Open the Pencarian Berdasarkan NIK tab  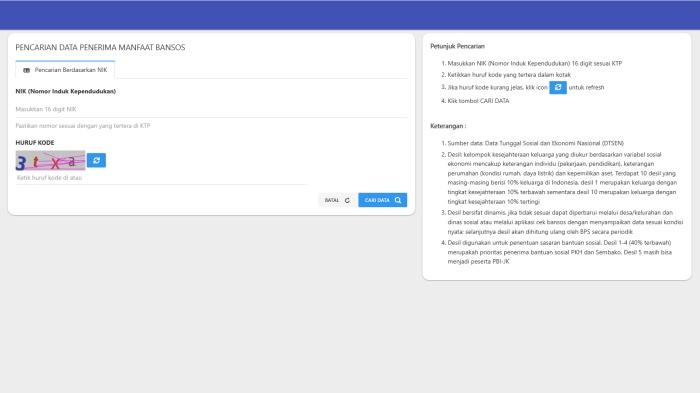(x=65, y=70)
